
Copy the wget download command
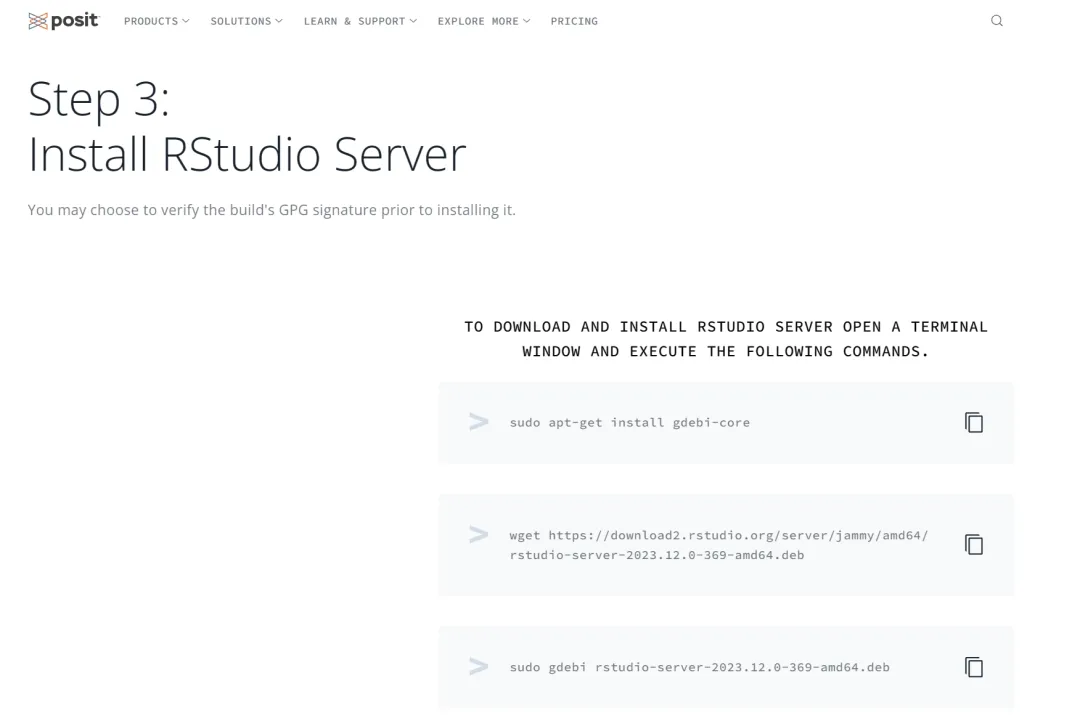tap(973, 544)
